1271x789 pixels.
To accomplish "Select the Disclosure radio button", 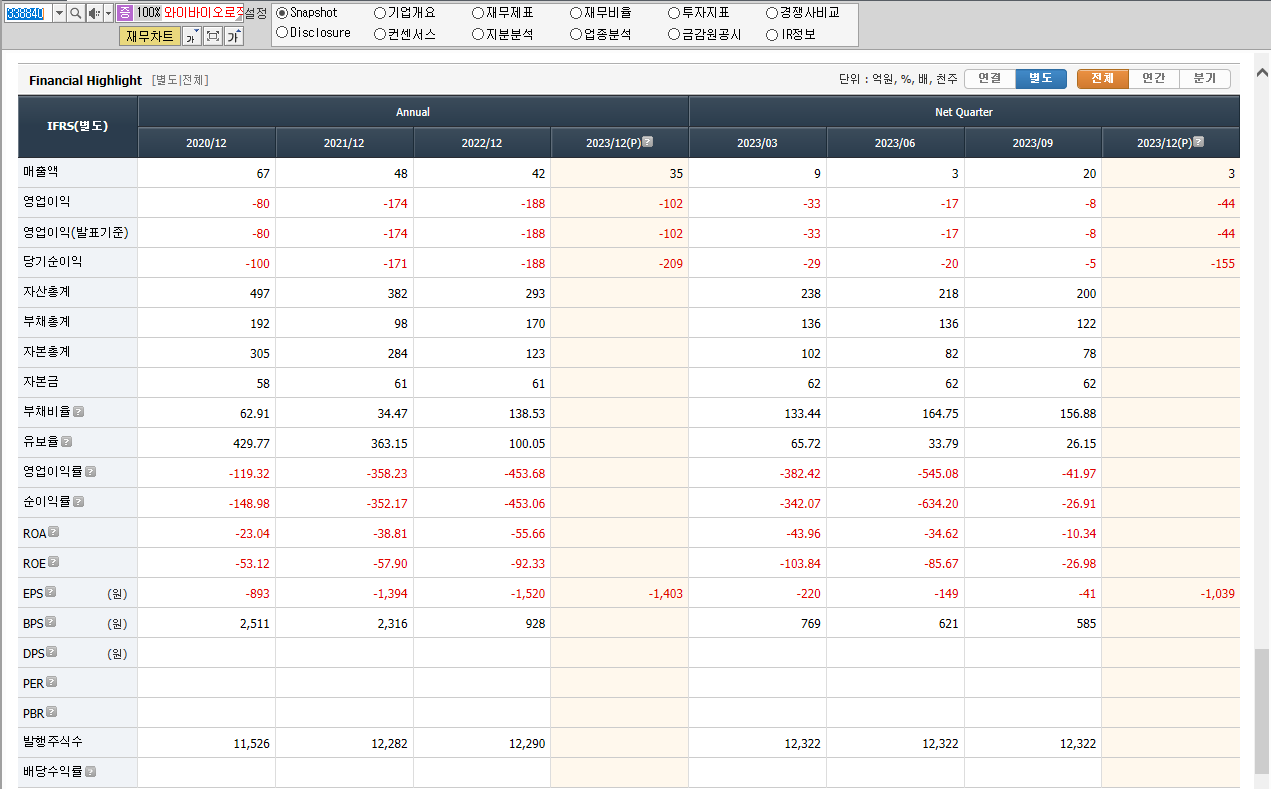I will (x=282, y=33).
